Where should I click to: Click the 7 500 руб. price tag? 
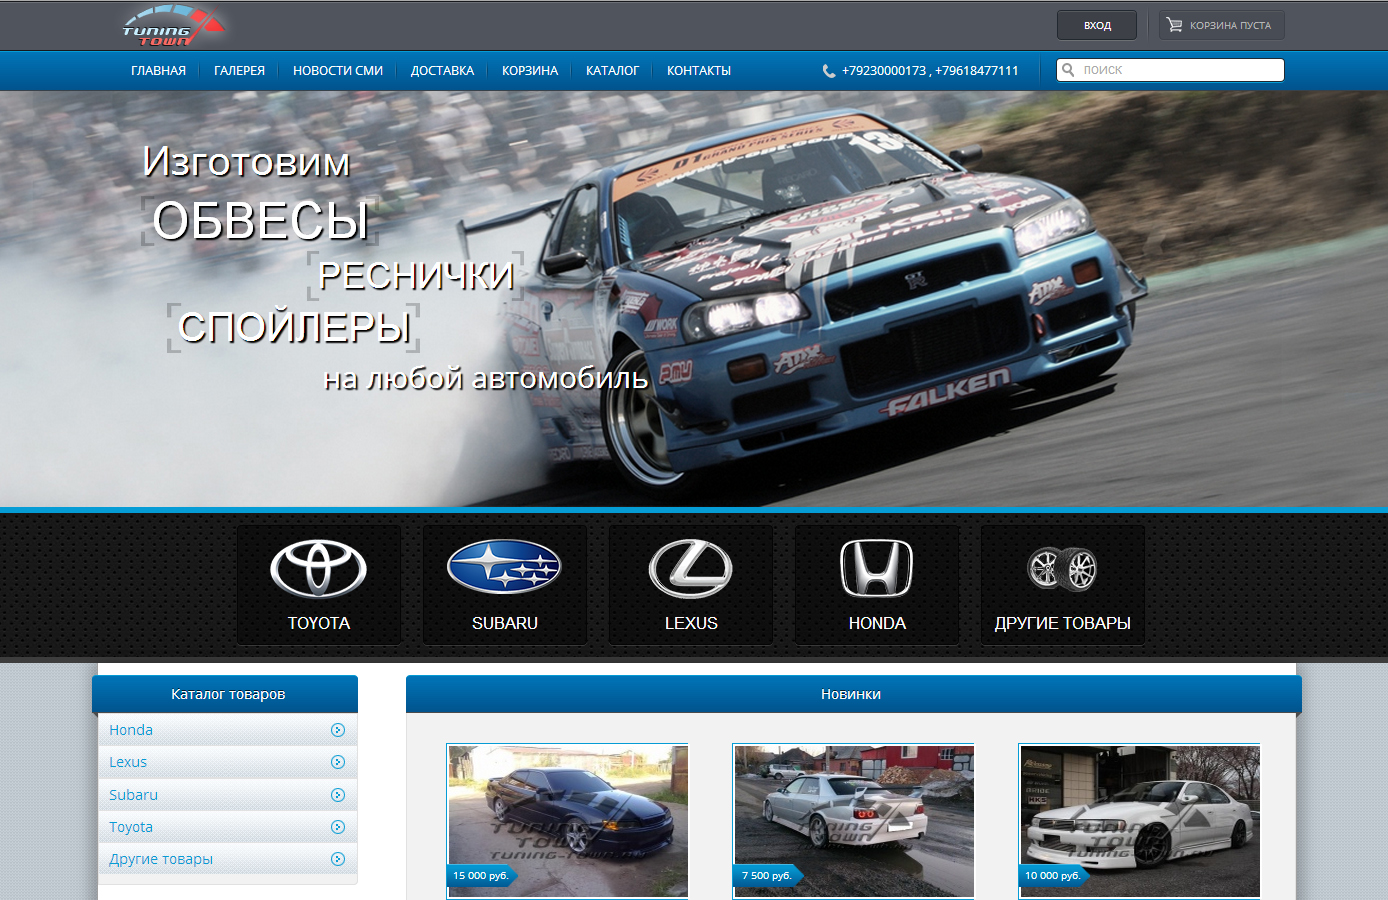tap(767, 875)
